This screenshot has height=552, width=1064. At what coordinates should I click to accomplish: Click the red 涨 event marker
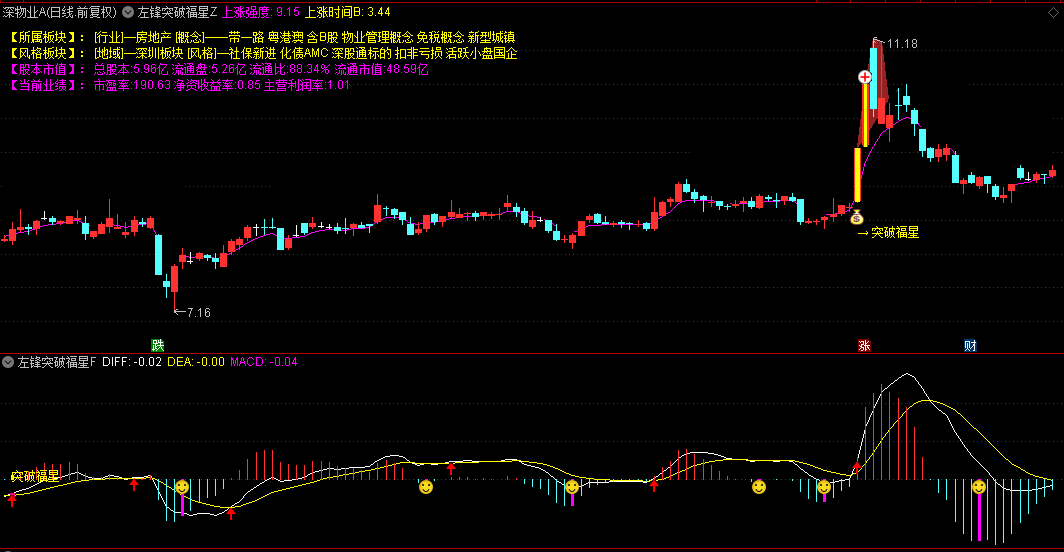[x=864, y=346]
